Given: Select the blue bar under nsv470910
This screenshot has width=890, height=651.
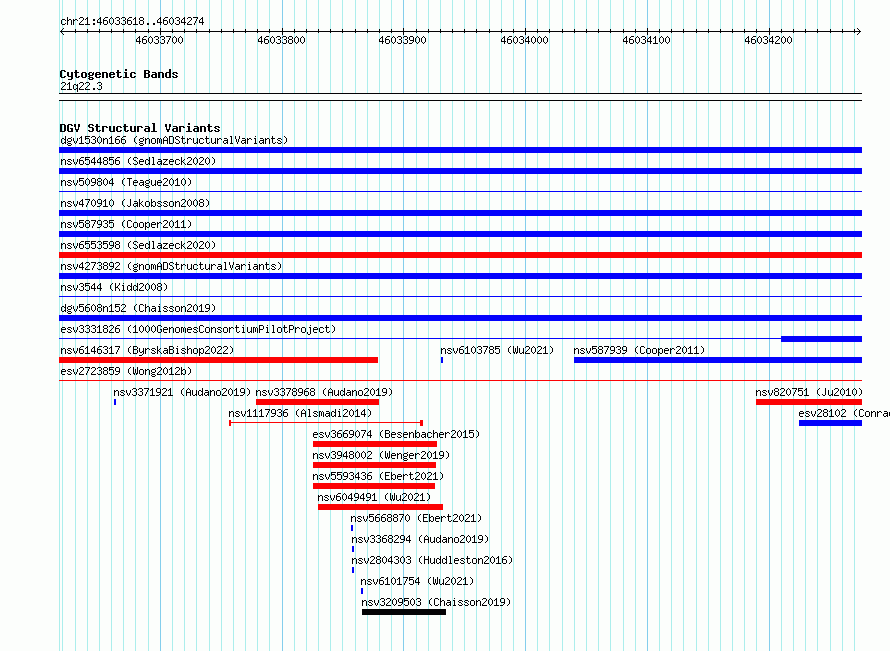Looking at the screenshot, I should pyautogui.click(x=460, y=213).
